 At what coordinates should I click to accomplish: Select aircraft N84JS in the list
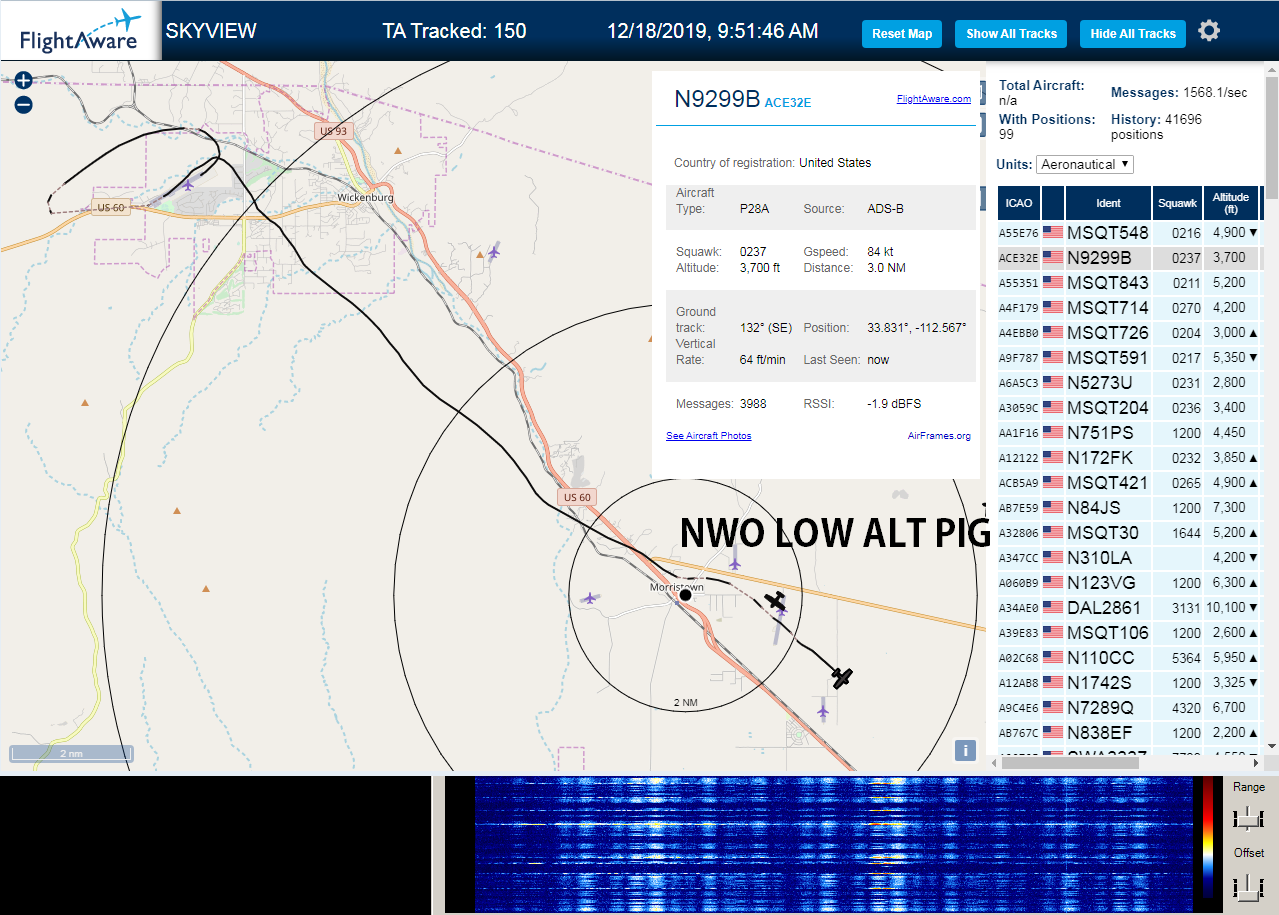[1128, 507]
